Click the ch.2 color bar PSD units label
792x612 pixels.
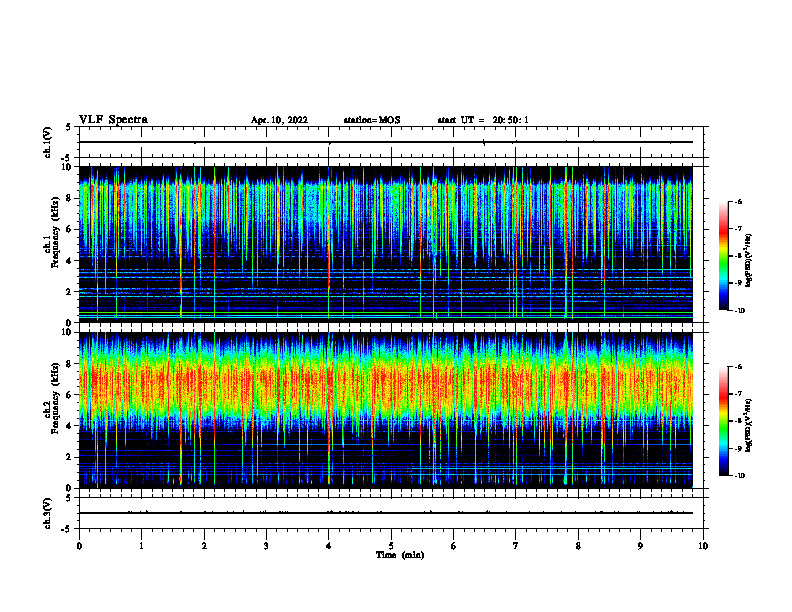tap(749, 426)
